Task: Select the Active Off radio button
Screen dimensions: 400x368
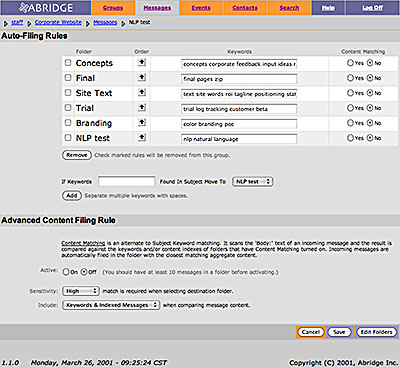Action: coord(84,272)
